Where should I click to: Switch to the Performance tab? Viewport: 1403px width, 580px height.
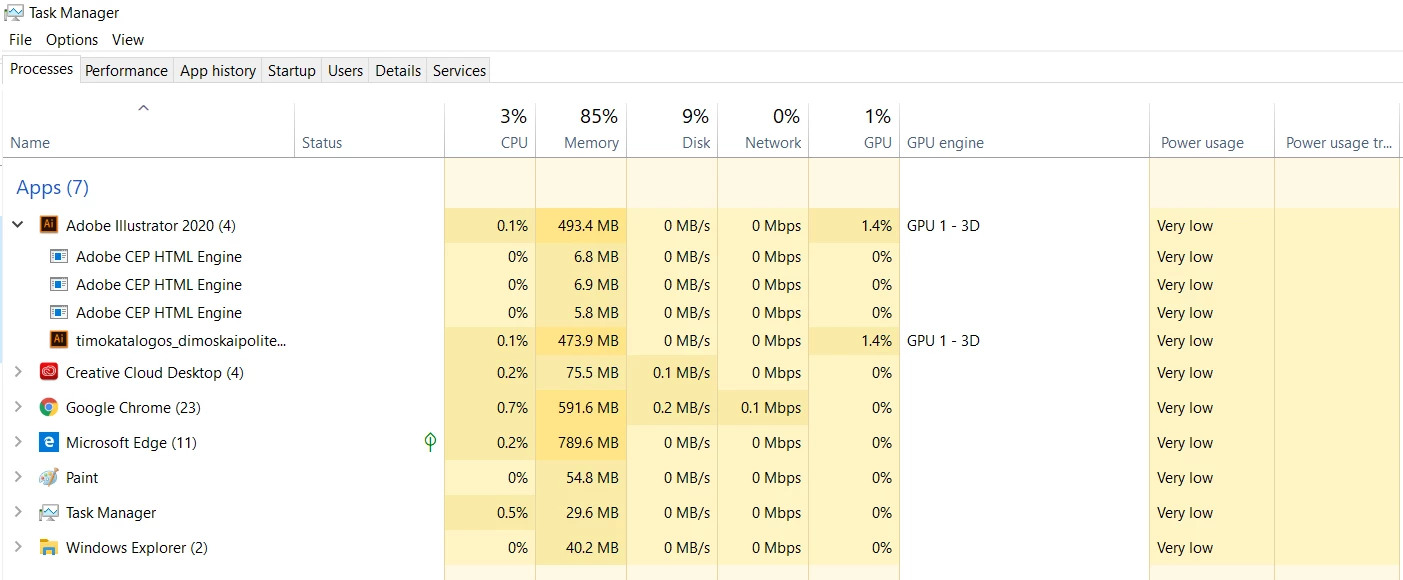(x=126, y=70)
